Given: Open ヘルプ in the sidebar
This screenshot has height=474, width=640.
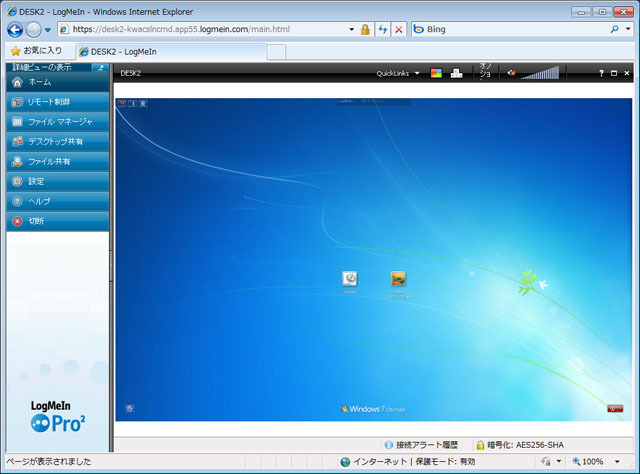Looking at the screenshot, I should click(58, 201).
